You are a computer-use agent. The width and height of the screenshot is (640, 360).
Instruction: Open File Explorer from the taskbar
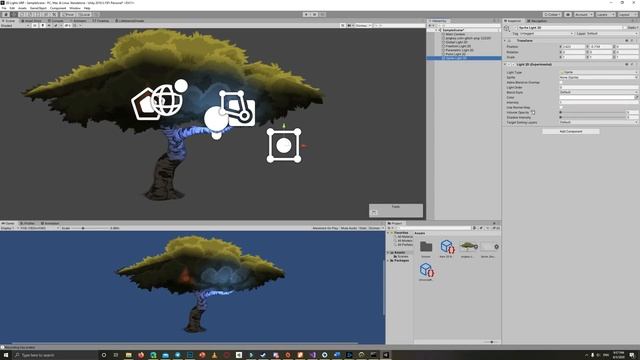(129, 355)
